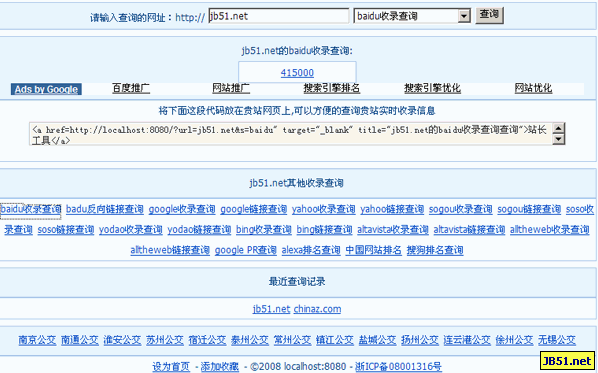Open the alltheweb收录查询 link
The image size is (598, 373).
click(x=550, y=230)
